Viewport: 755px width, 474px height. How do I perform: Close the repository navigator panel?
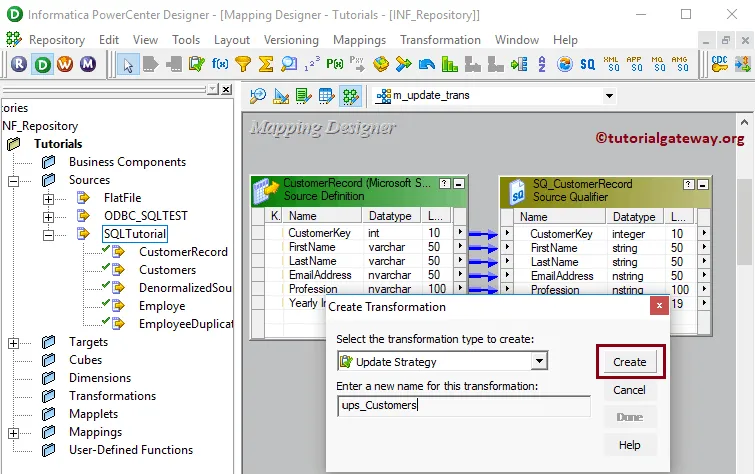click(226, 90)
